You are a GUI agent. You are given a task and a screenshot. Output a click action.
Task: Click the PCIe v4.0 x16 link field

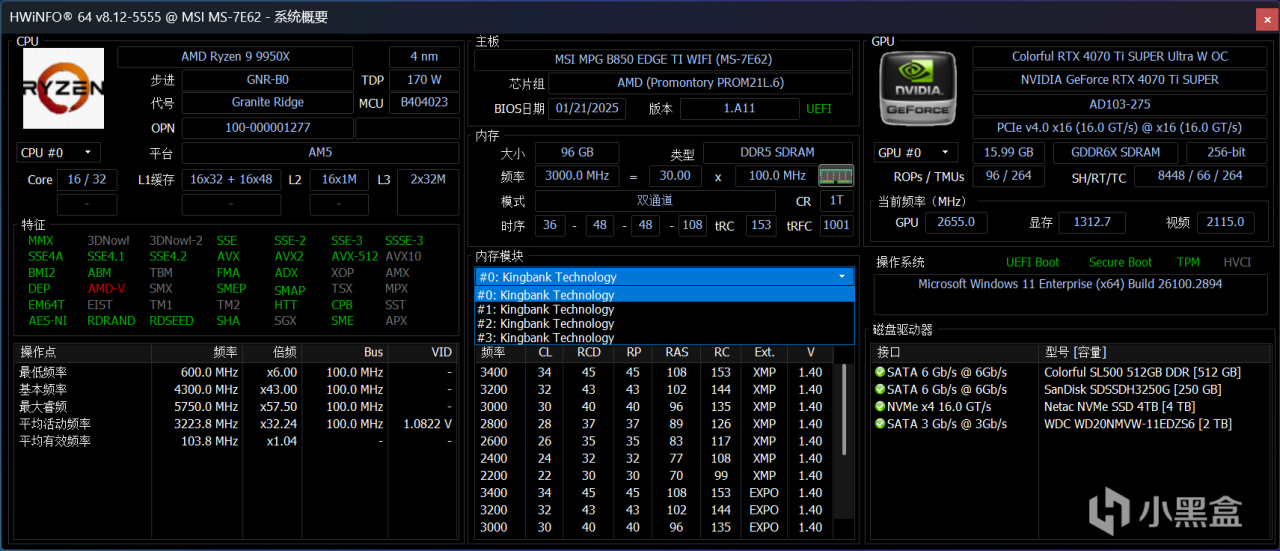1119,128
